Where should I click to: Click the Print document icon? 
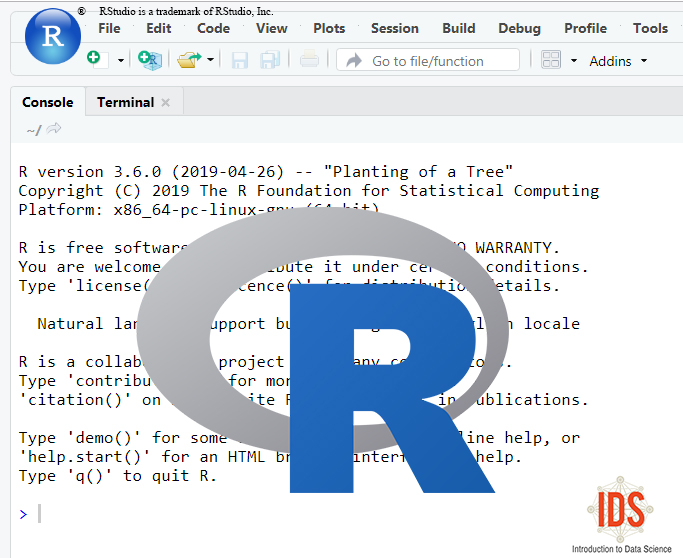point(309,59)
